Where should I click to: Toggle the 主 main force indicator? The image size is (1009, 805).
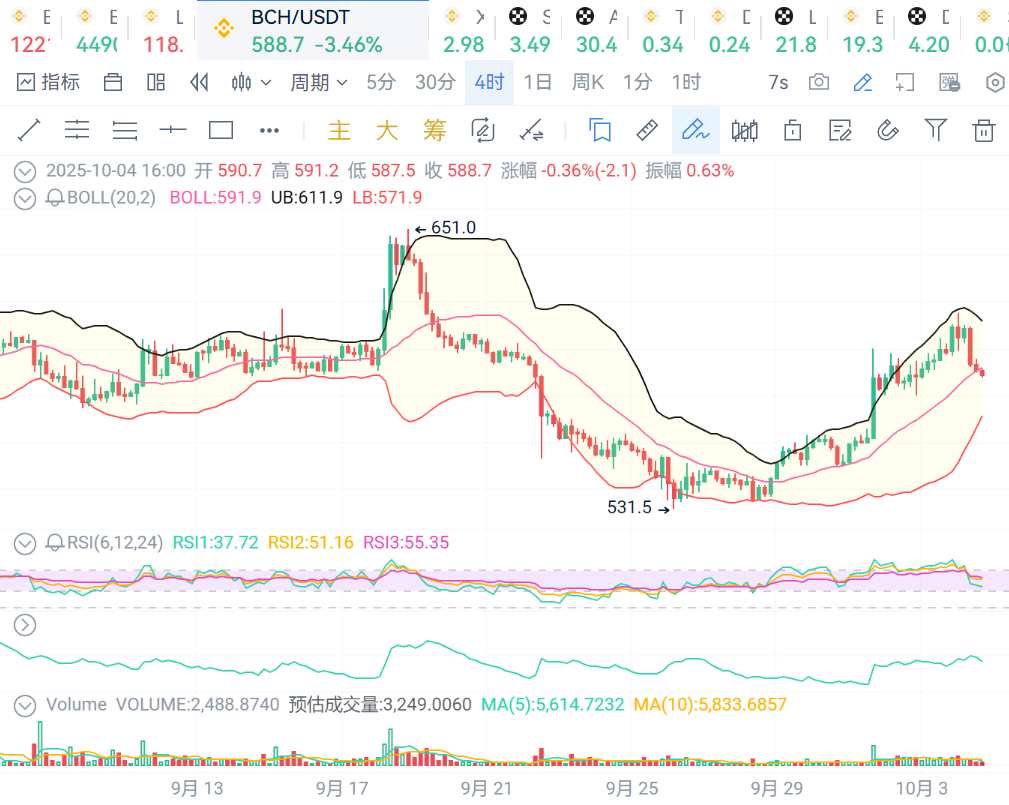[339, 131]
